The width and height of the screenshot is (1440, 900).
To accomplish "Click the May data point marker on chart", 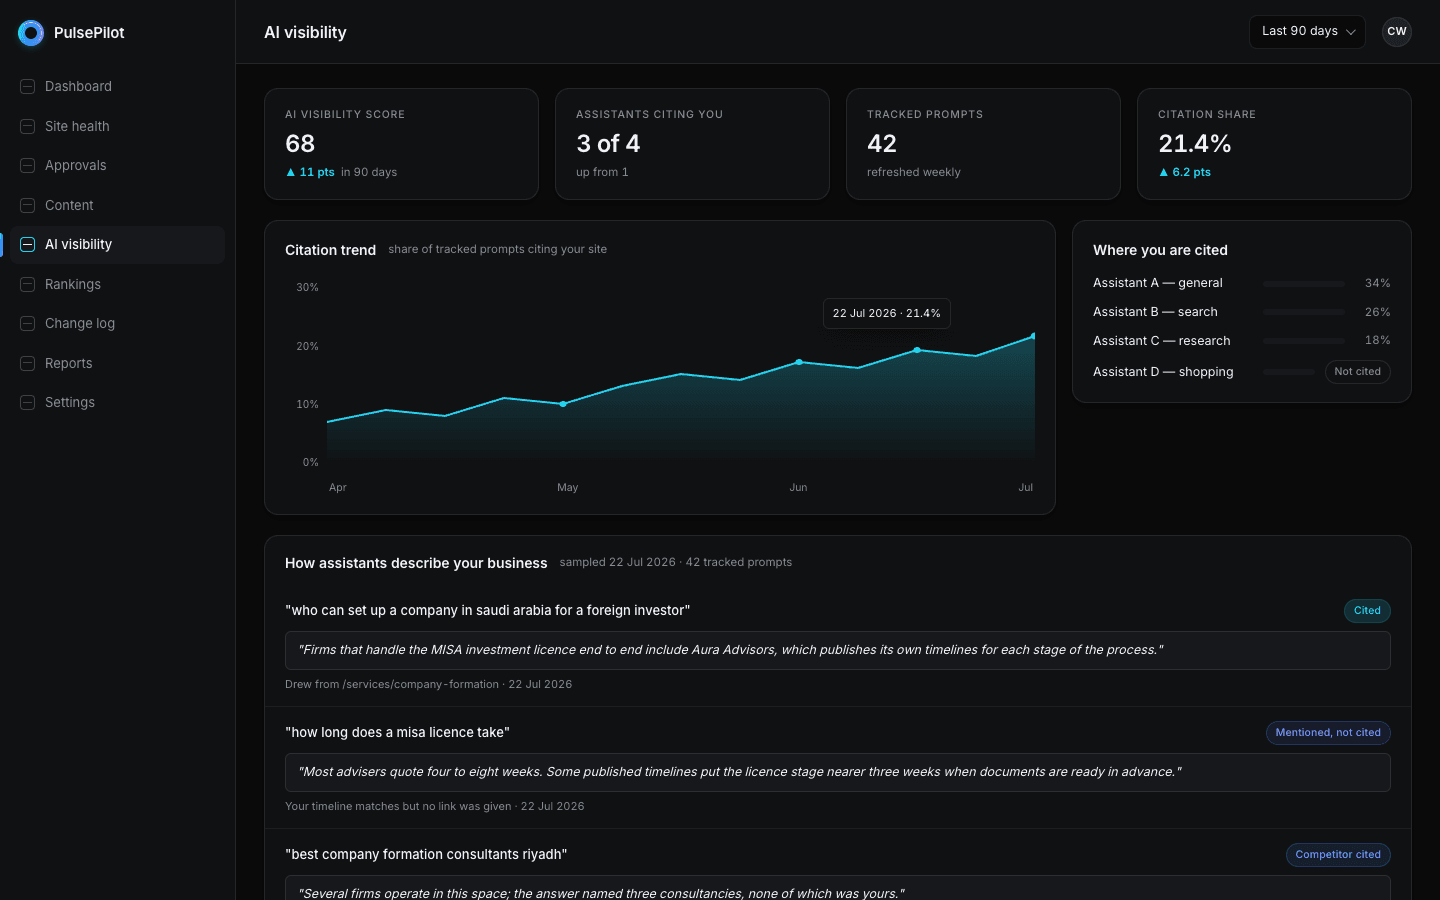I will click(x=563, y=404).
